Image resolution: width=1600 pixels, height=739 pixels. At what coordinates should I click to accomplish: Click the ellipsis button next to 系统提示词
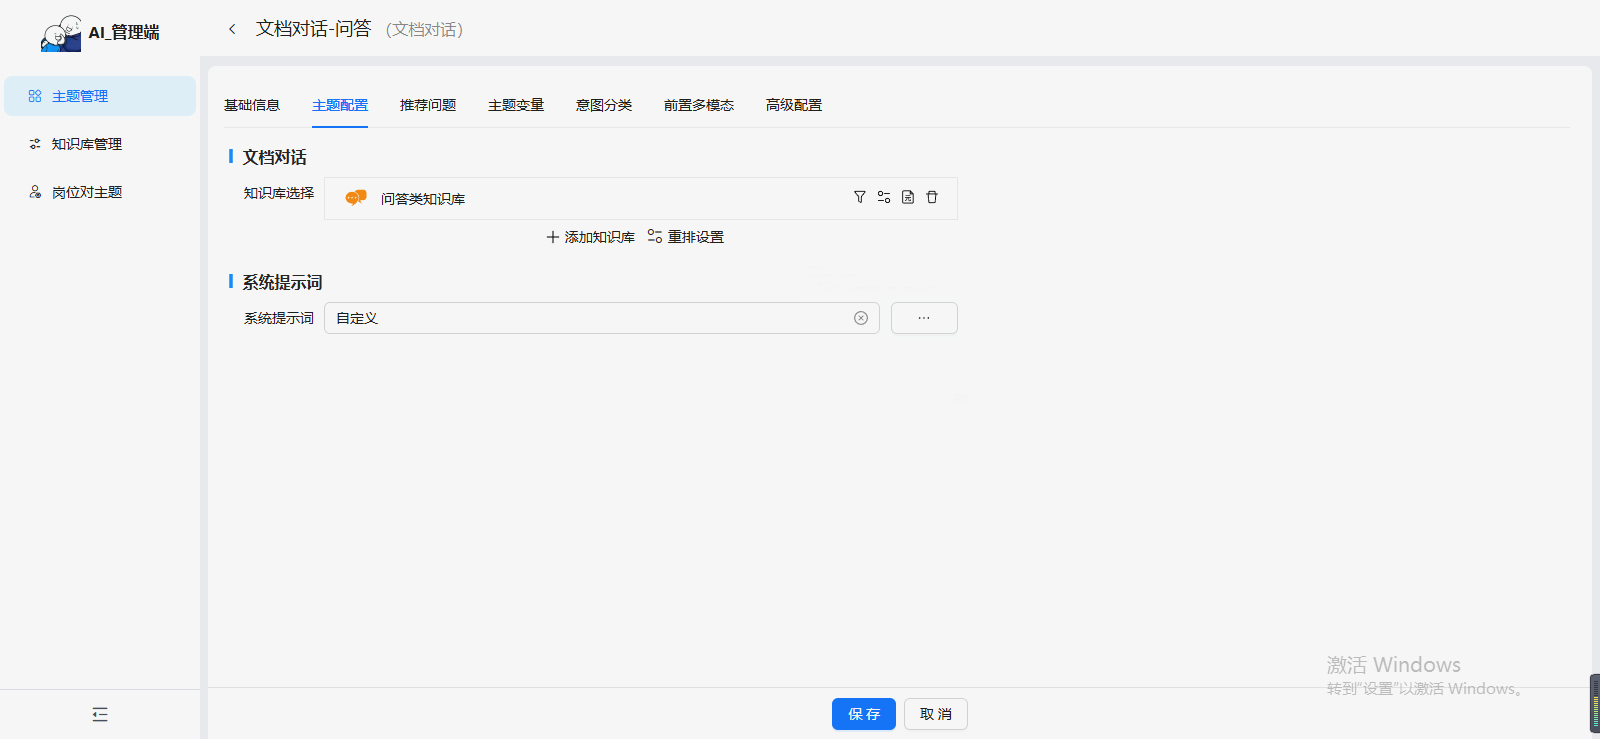tap(924, 318)
